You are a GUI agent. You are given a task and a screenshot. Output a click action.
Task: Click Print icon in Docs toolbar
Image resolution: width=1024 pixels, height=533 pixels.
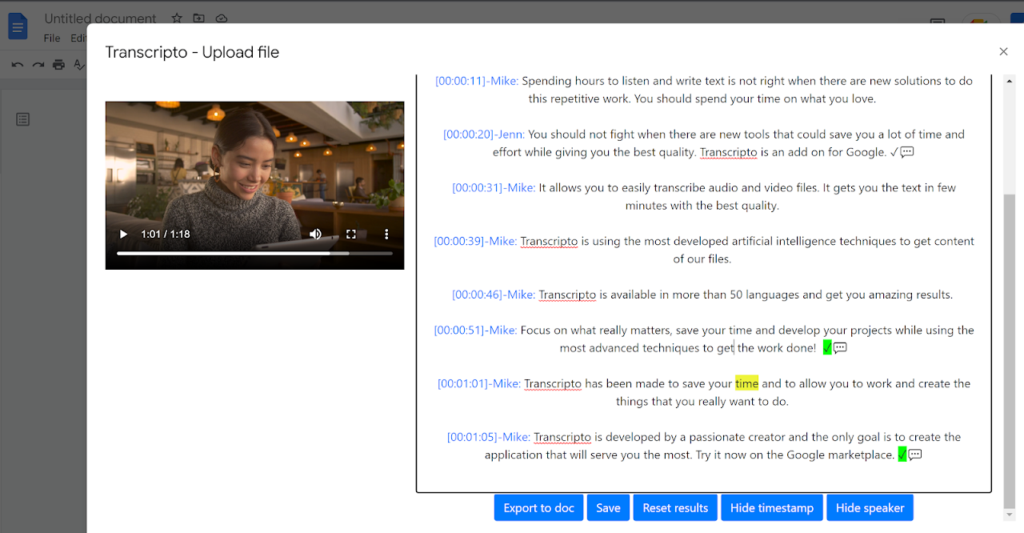point(59,65)
